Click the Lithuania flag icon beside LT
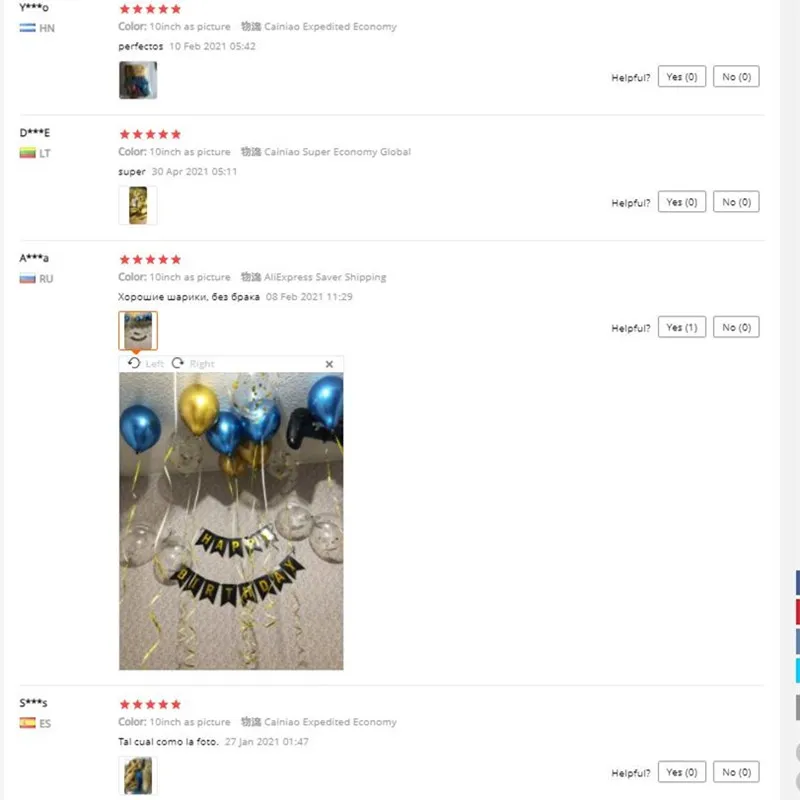800x800 pixels. [28, 153]
